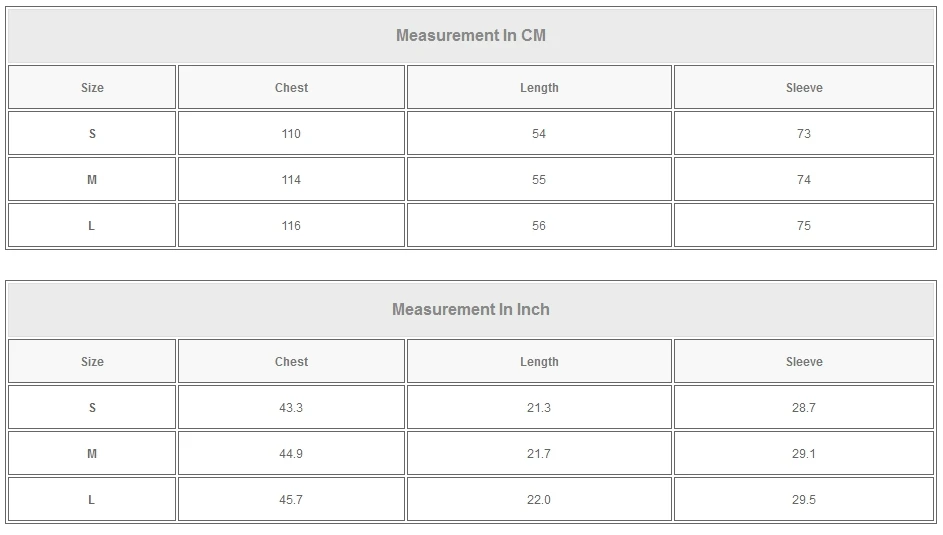
Task: Click the "Measurement In CM" table title
Action: [471, 36]
